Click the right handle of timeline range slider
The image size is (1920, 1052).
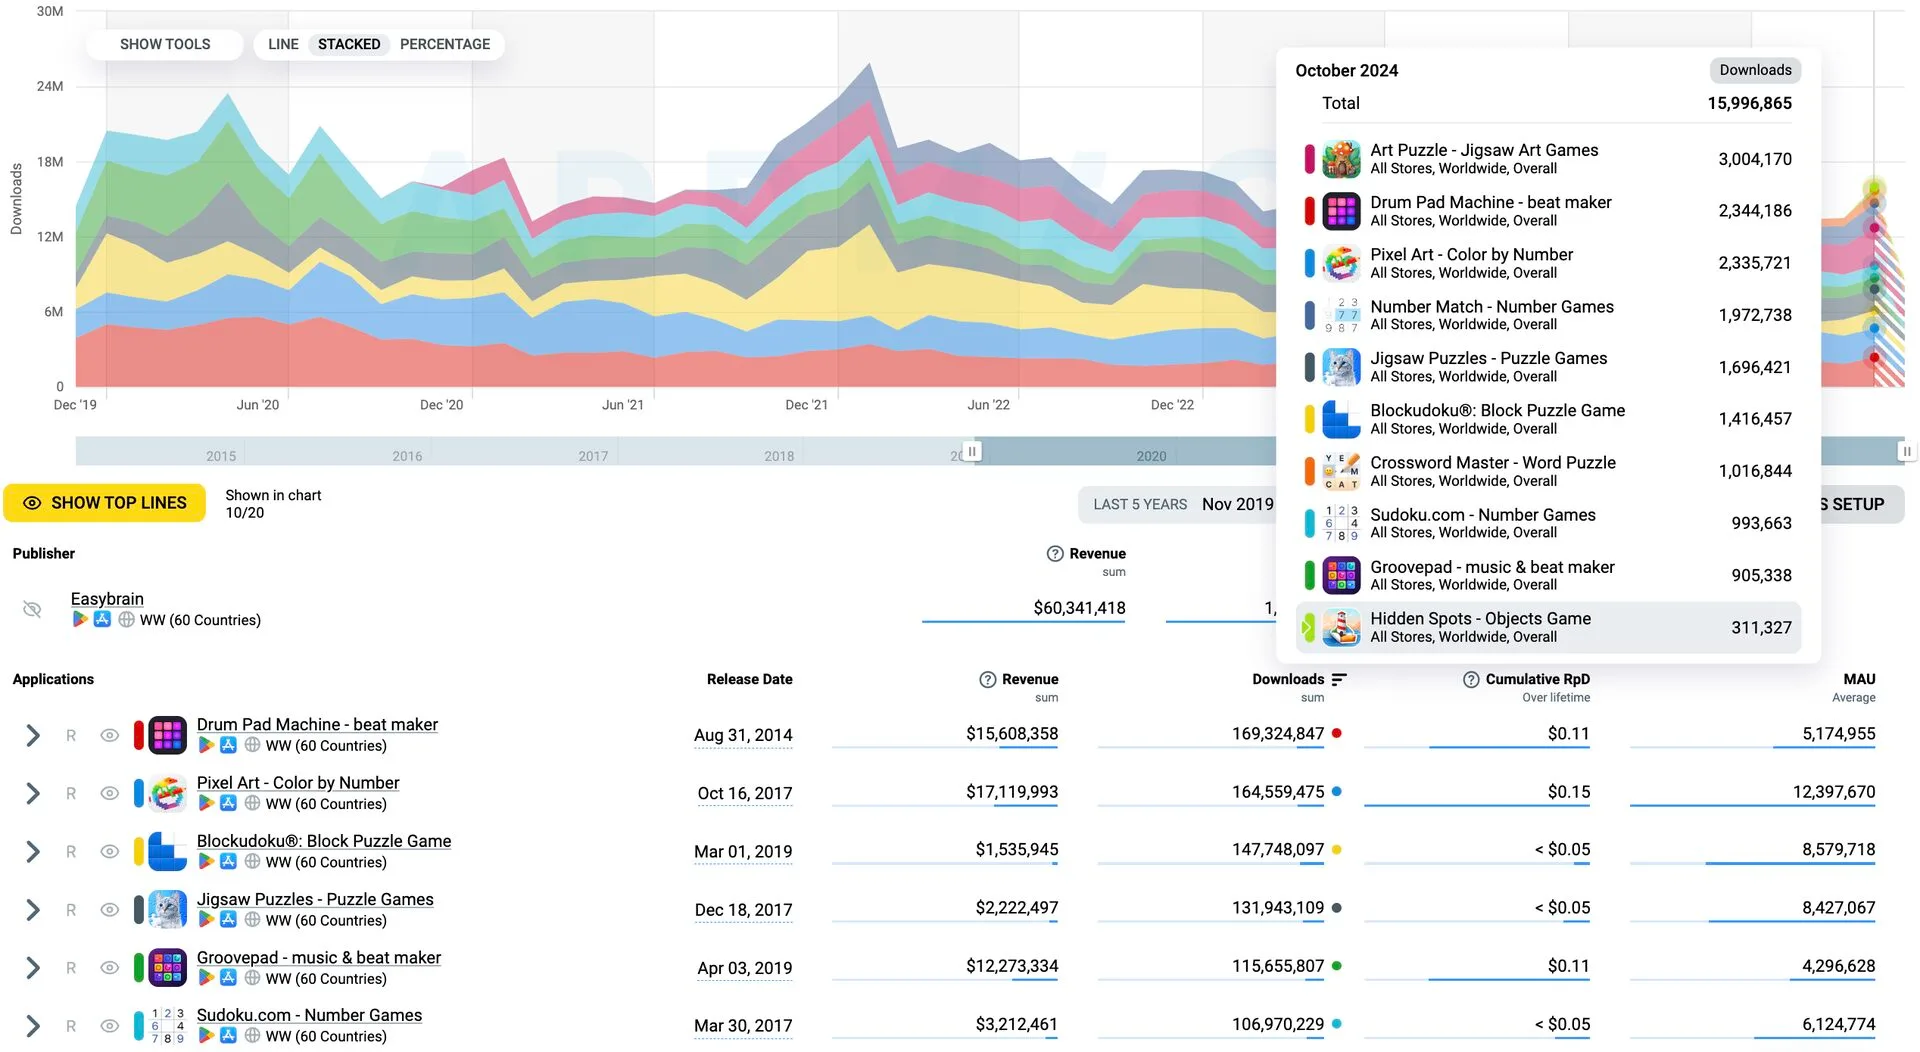[1906, 451]
